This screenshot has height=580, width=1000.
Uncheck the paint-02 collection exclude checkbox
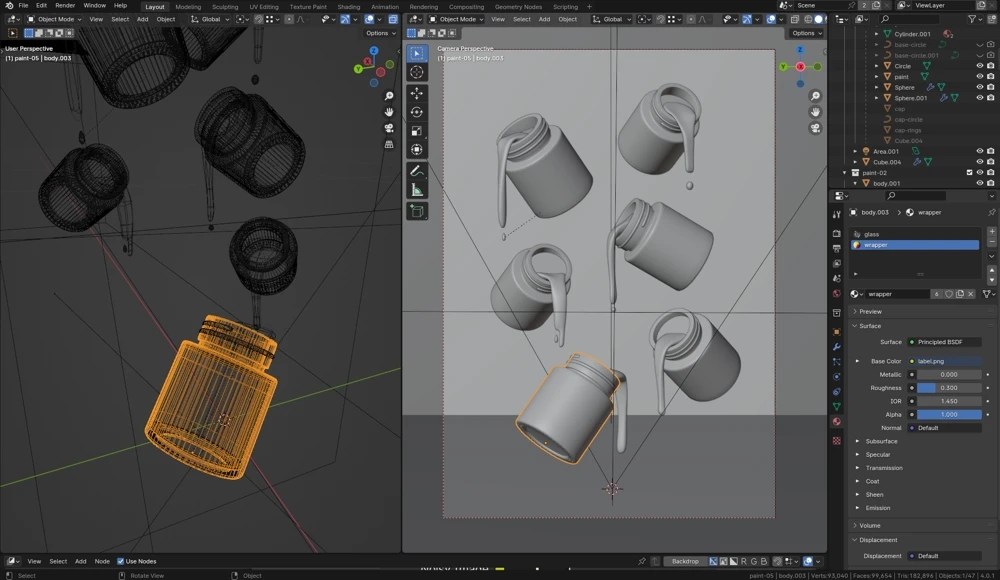(969, 172)
